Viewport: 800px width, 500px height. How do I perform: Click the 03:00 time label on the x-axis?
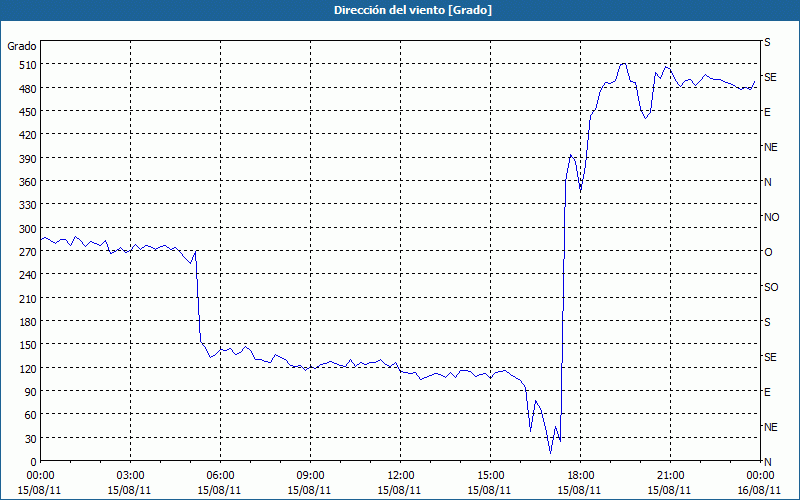click(130, 476)
